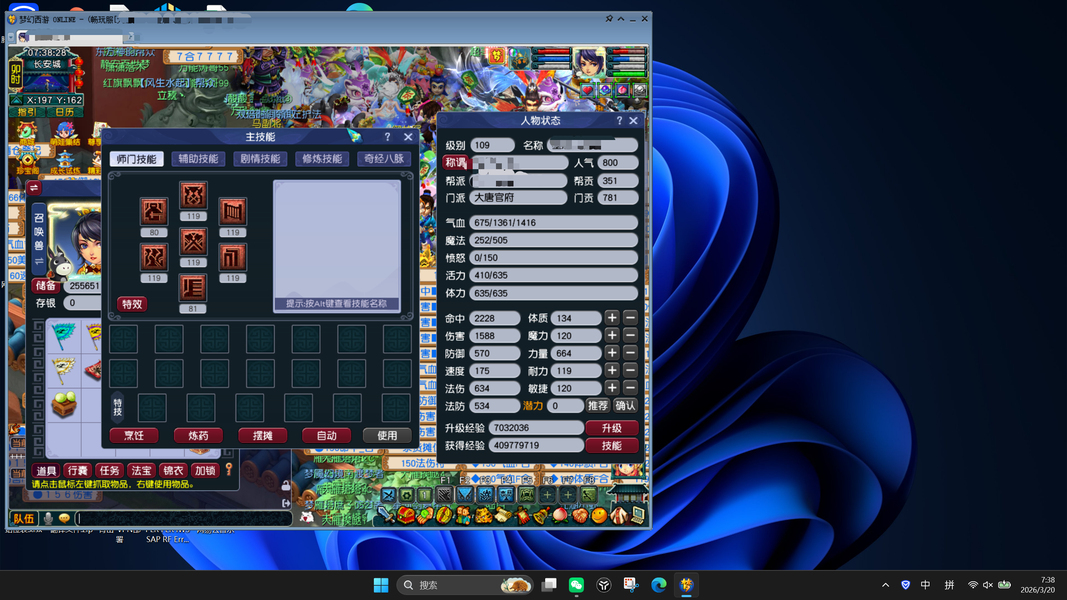
Task: Open the 任务 tab in inventory
Action: (x=110, y=470)
